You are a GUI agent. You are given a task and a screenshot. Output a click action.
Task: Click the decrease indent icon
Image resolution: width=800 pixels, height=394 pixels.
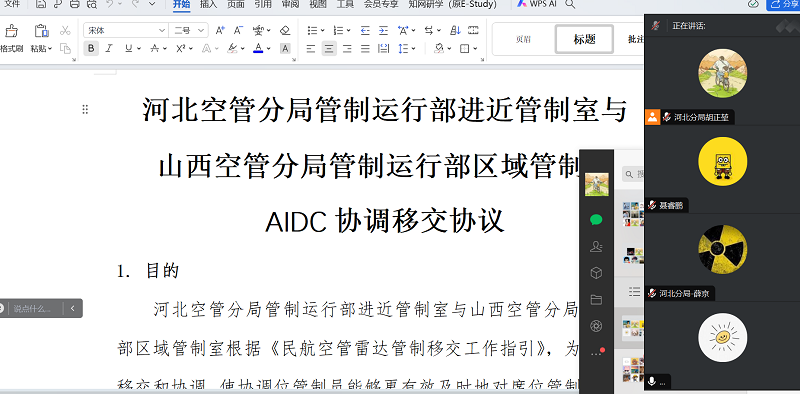(x=365, y=31)
